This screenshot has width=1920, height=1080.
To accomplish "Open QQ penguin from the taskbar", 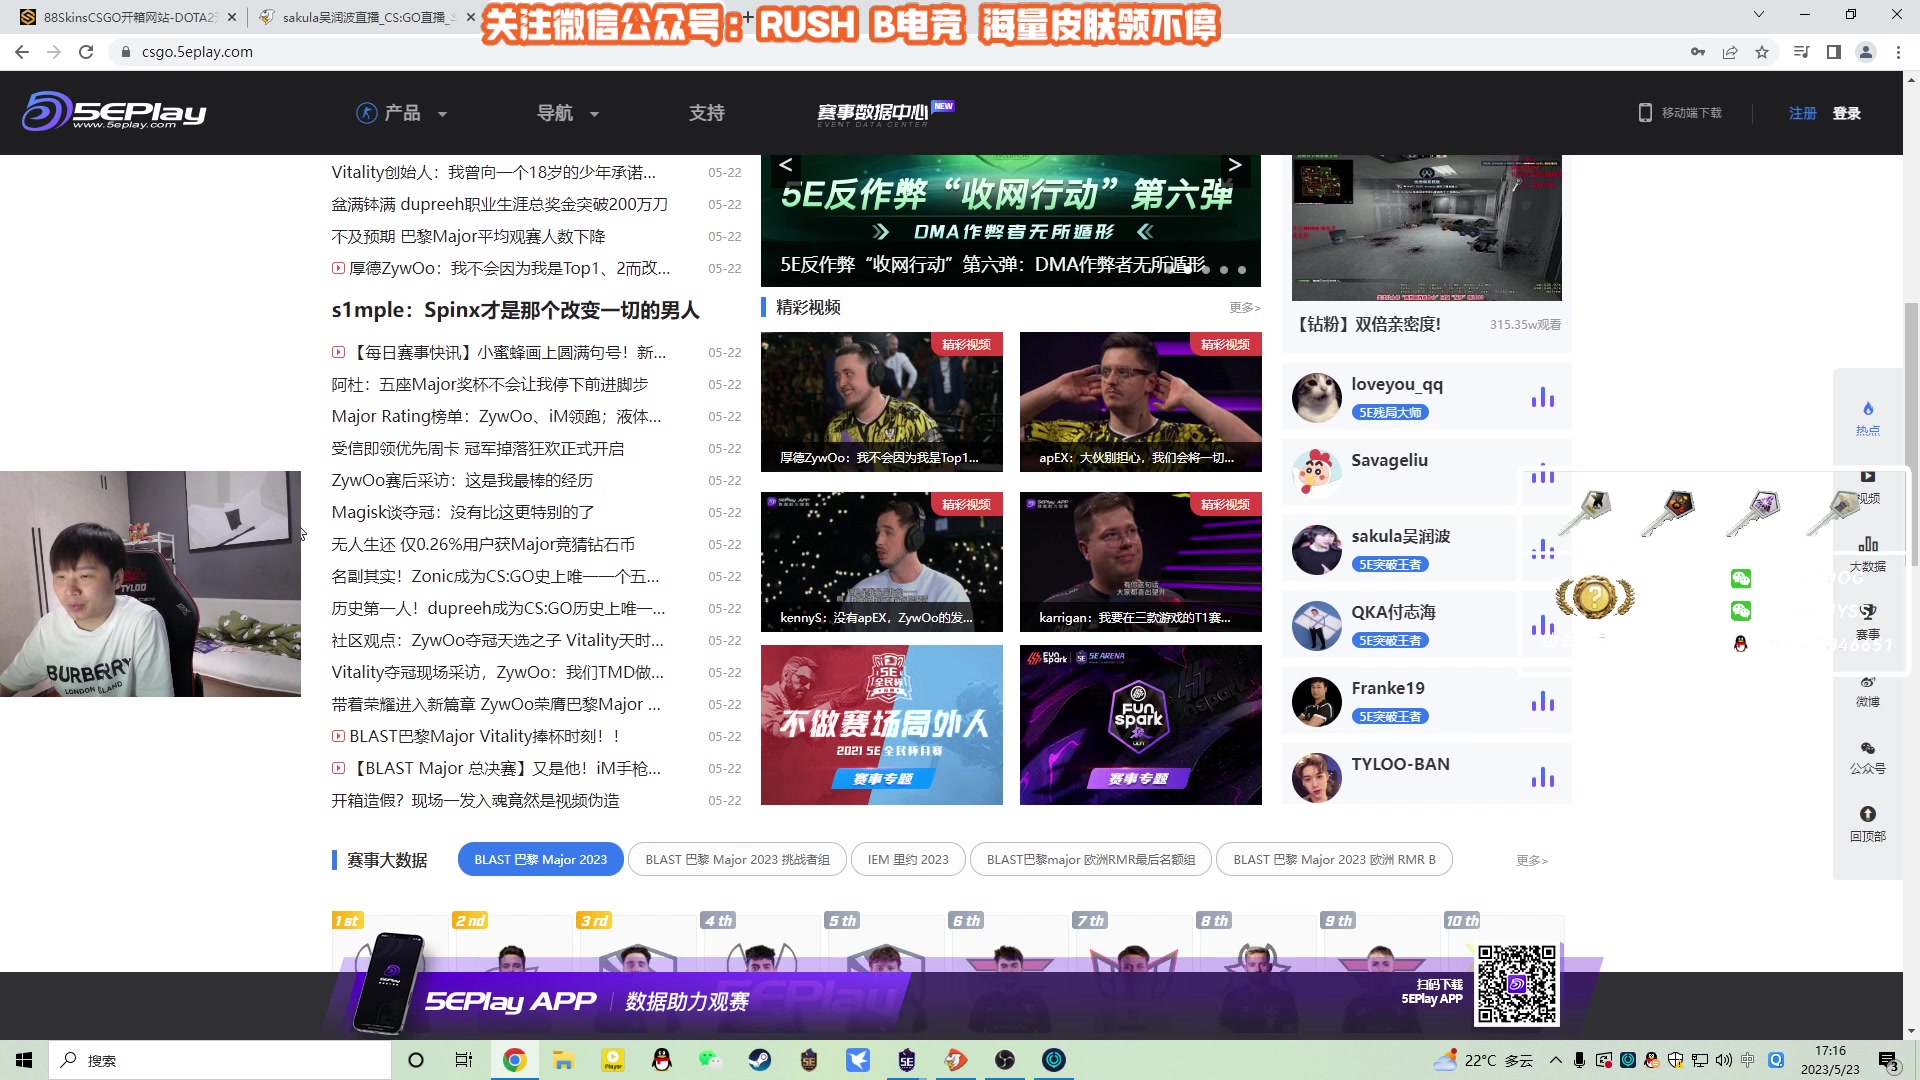I will pos(662,1060).
